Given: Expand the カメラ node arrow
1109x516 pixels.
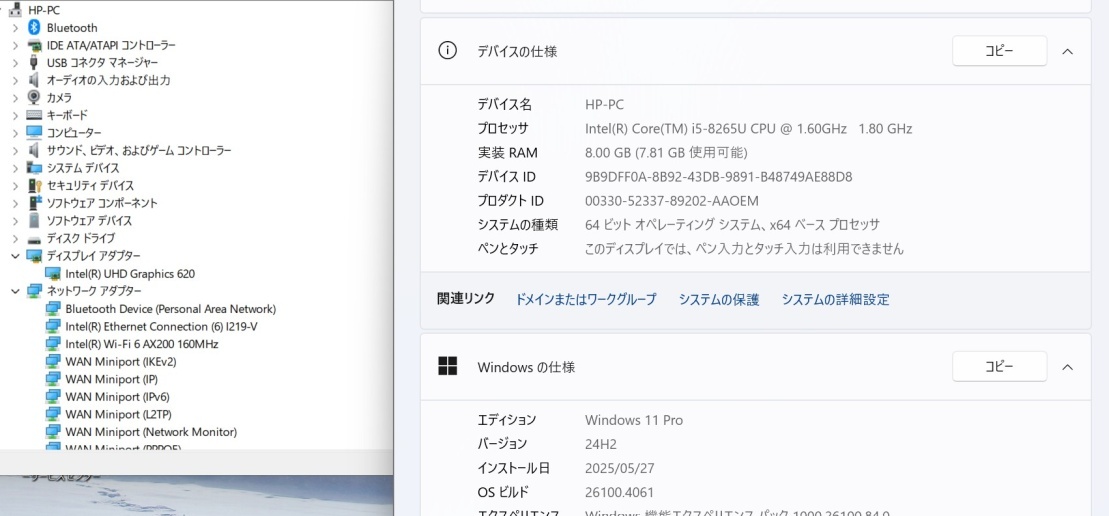Looking at the screenshot, I should [15, 98].
